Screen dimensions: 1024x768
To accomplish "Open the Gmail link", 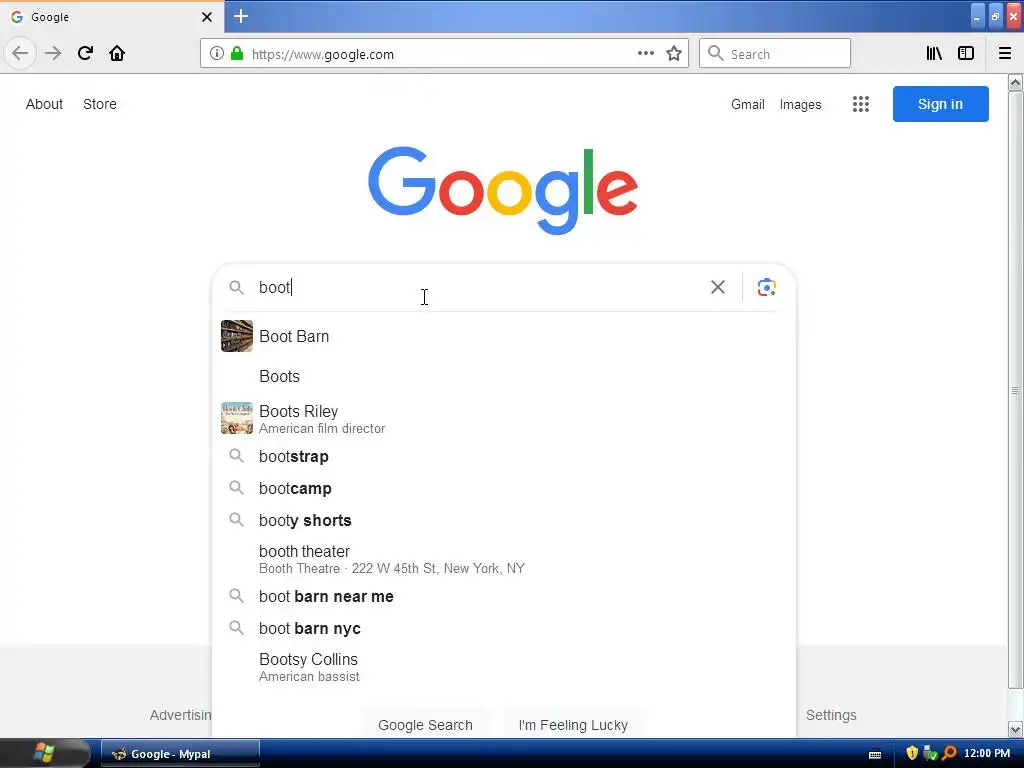I will pos(748,104).
